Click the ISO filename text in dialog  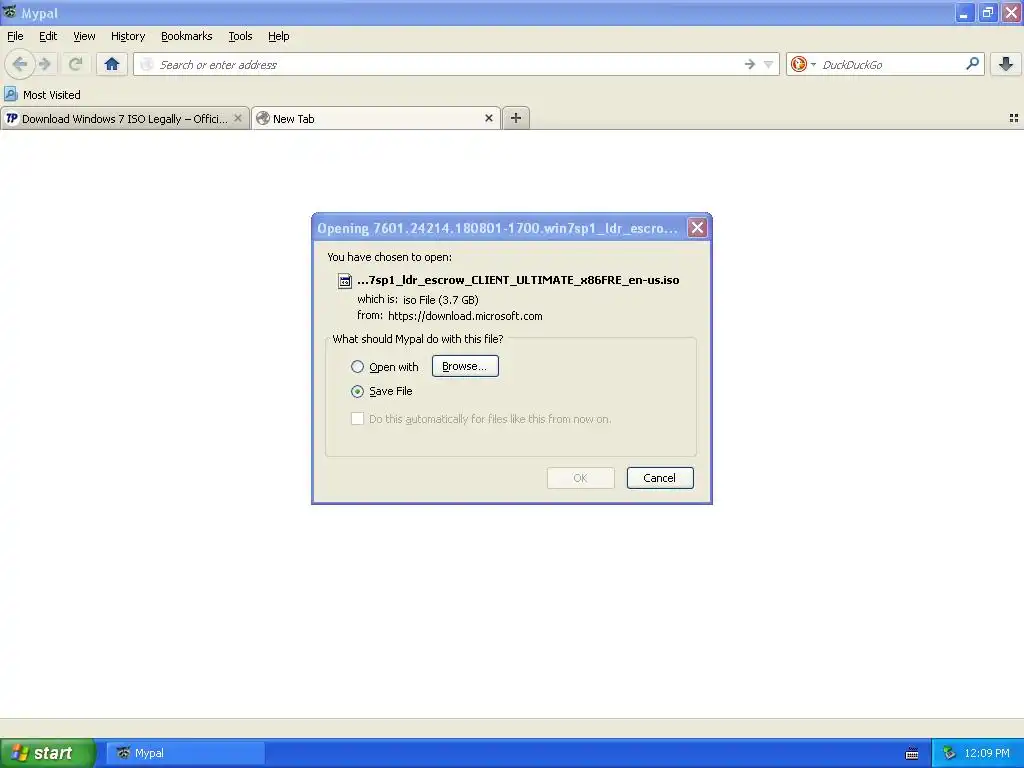click(518, 280)
